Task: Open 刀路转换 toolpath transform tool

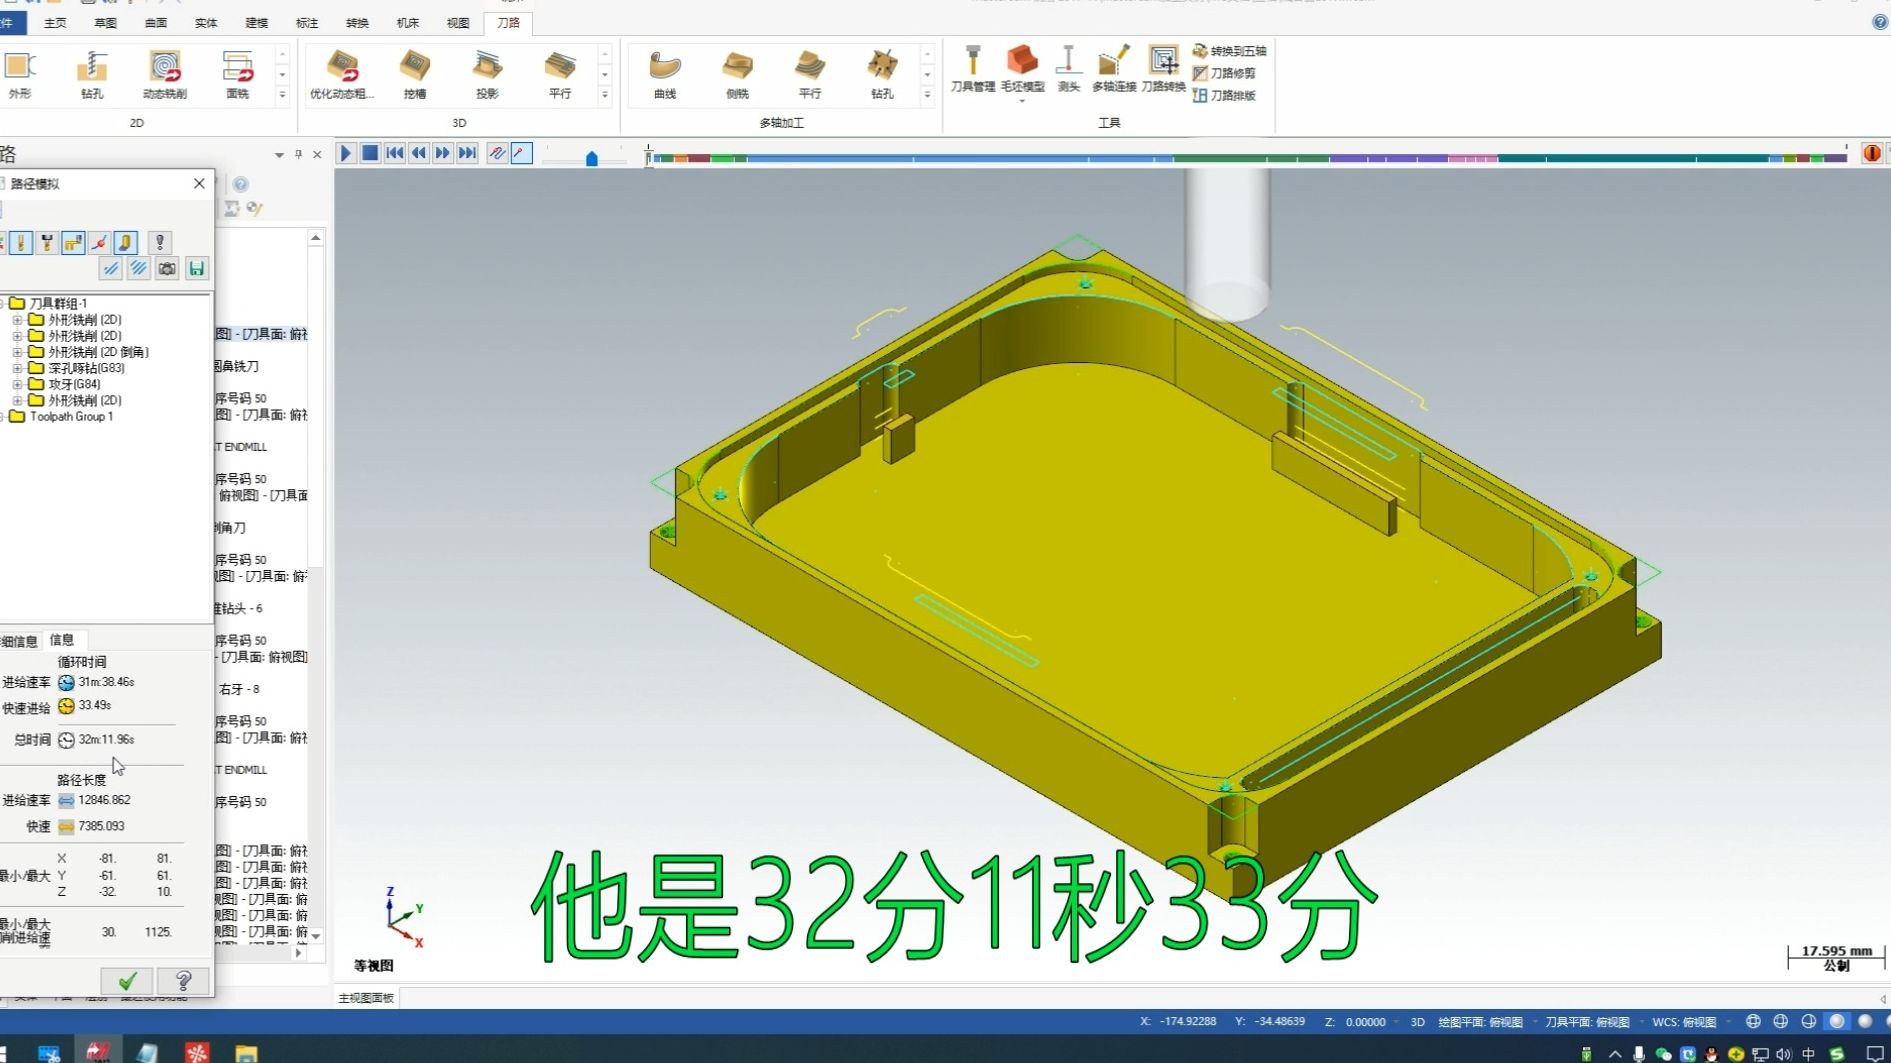Action: pos(1163,69)
